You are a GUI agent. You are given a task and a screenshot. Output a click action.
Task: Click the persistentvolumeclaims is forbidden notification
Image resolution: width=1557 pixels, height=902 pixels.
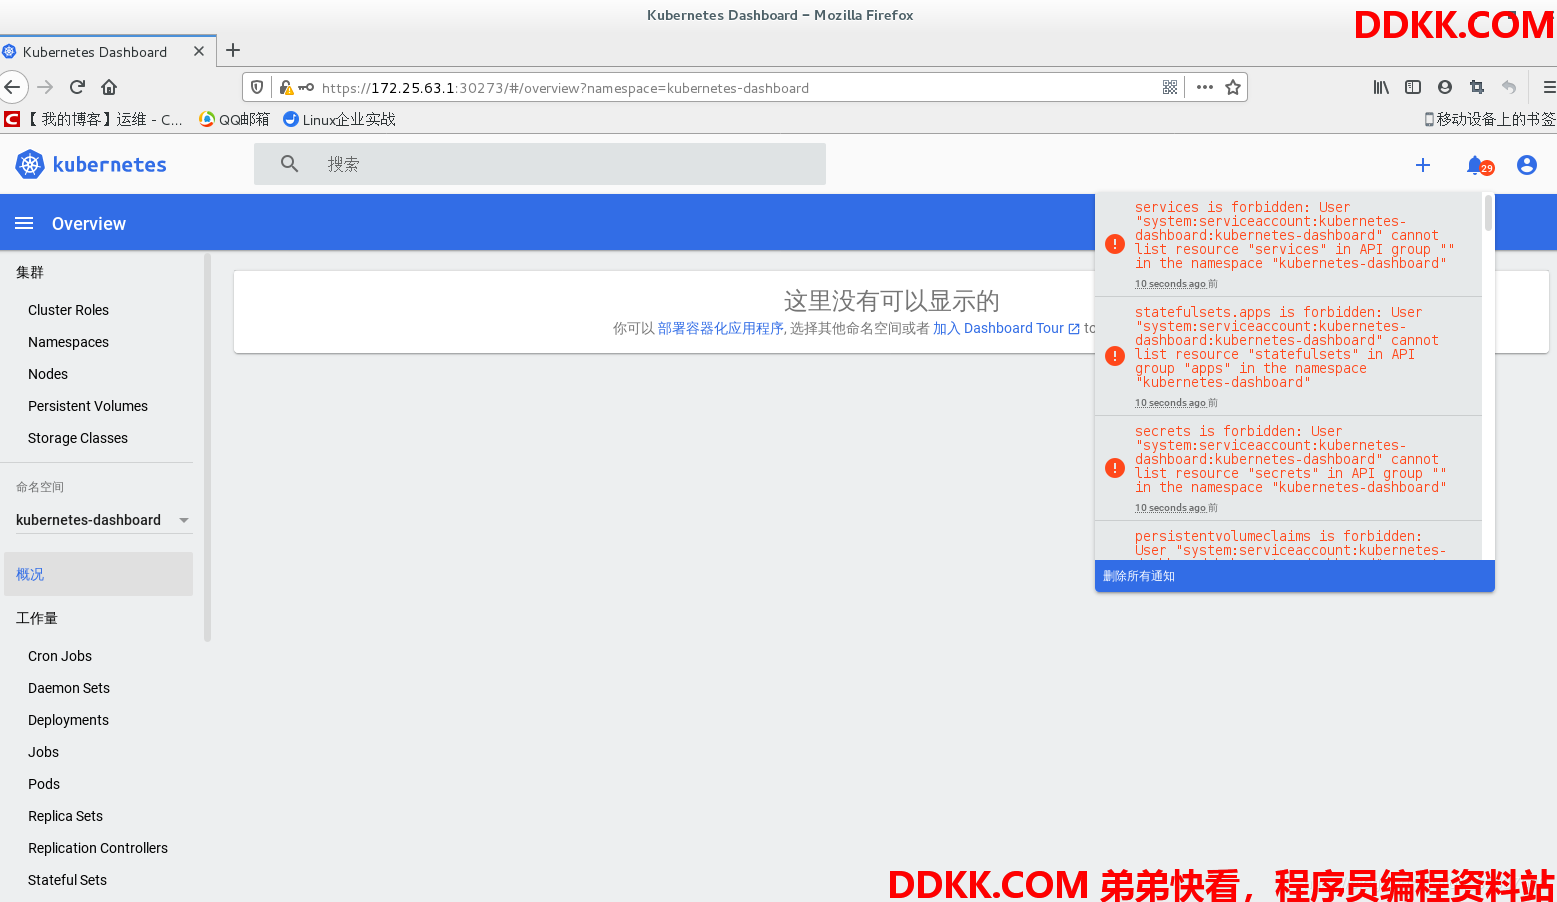click(1290, 543)
